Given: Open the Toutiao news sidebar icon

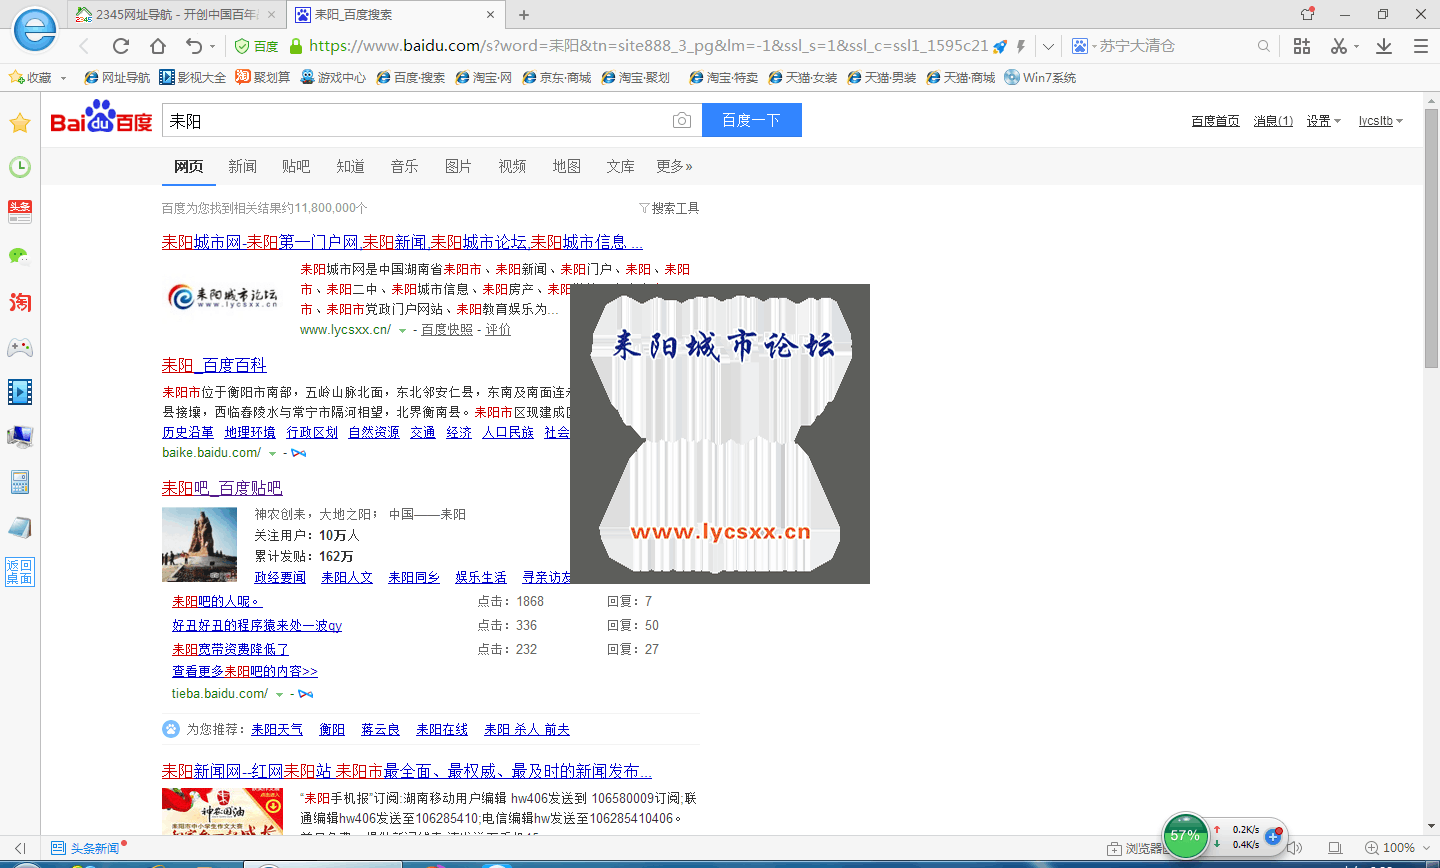Looking at the screenshot, I should coord(20,211).
